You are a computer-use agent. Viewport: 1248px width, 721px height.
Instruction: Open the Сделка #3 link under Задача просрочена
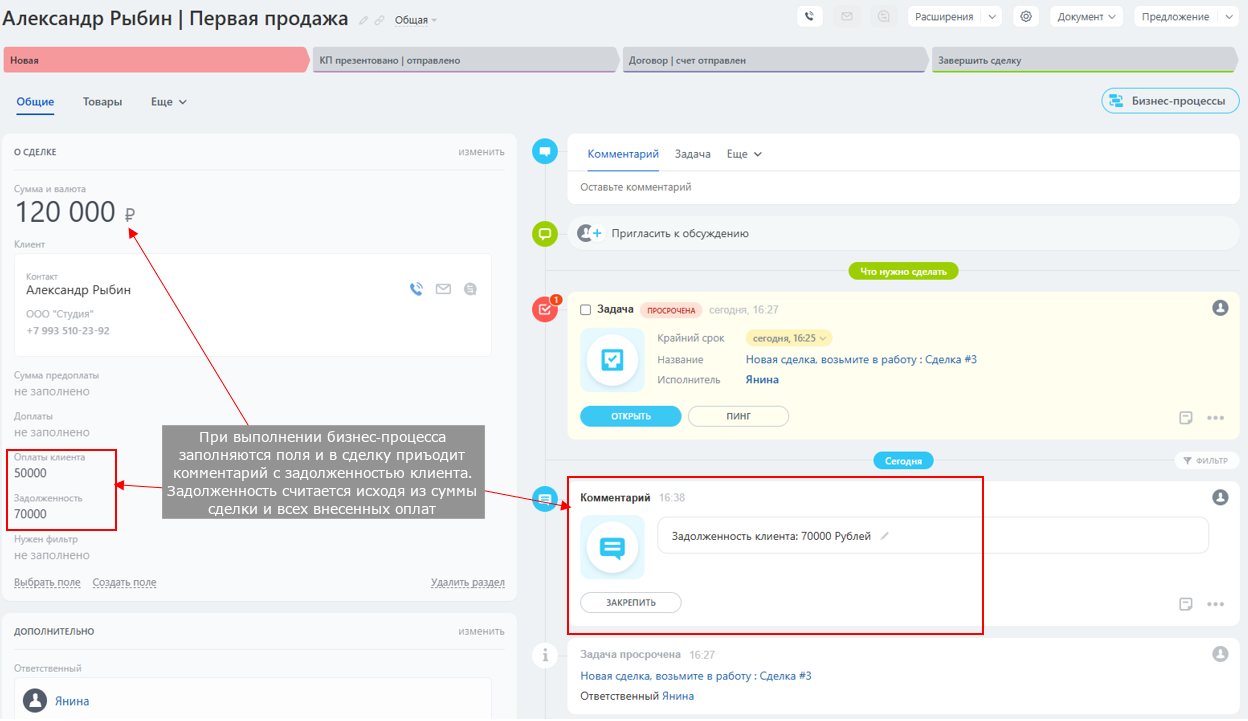point(696,676)
